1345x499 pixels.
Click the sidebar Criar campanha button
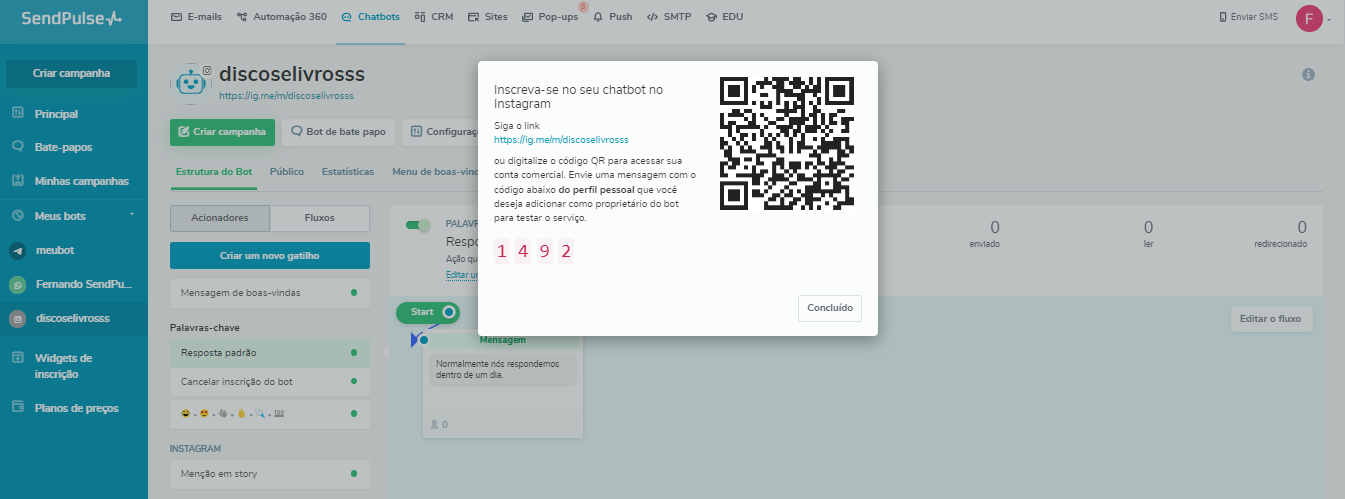(x=71, y=73)
